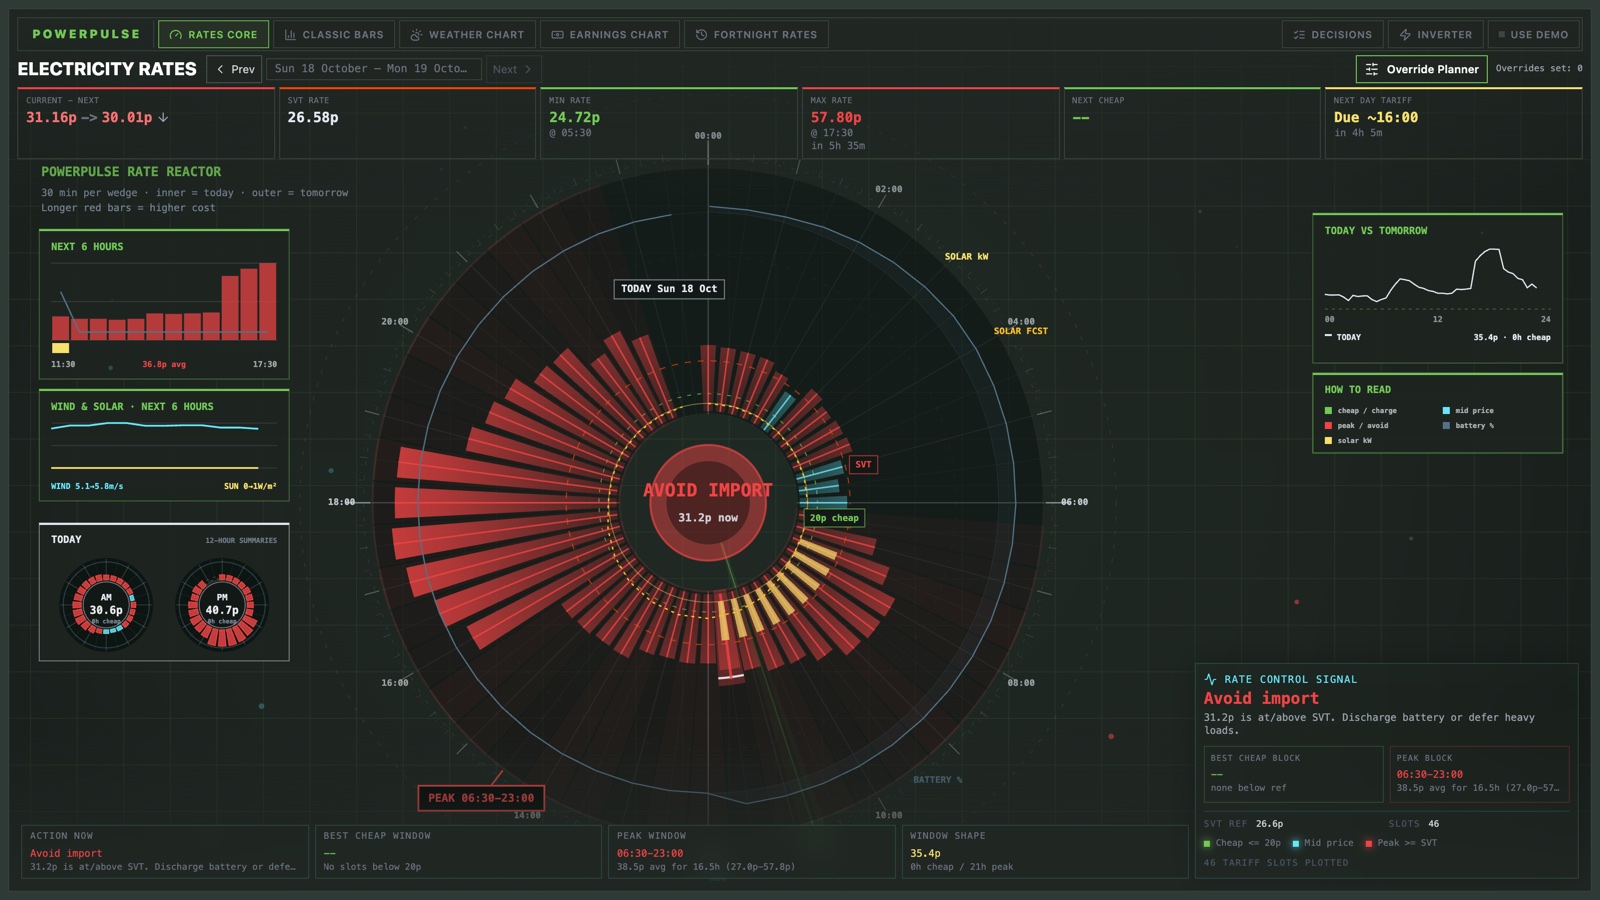Click the bar chart icon on Classic Bars
The image size is (1600, 900).
tap(290, 34)
